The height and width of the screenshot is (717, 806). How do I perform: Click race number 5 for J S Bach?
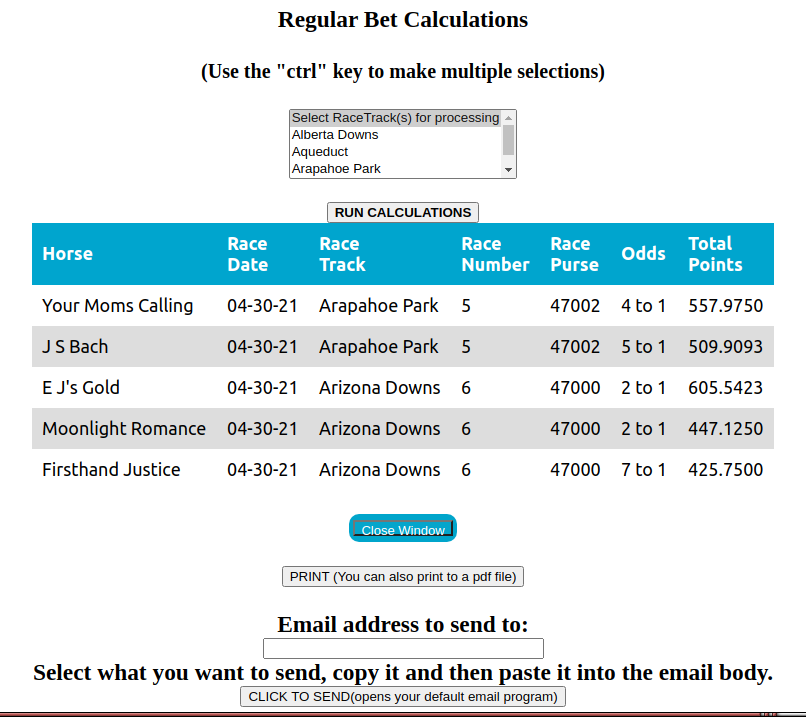tap(466, 346)
